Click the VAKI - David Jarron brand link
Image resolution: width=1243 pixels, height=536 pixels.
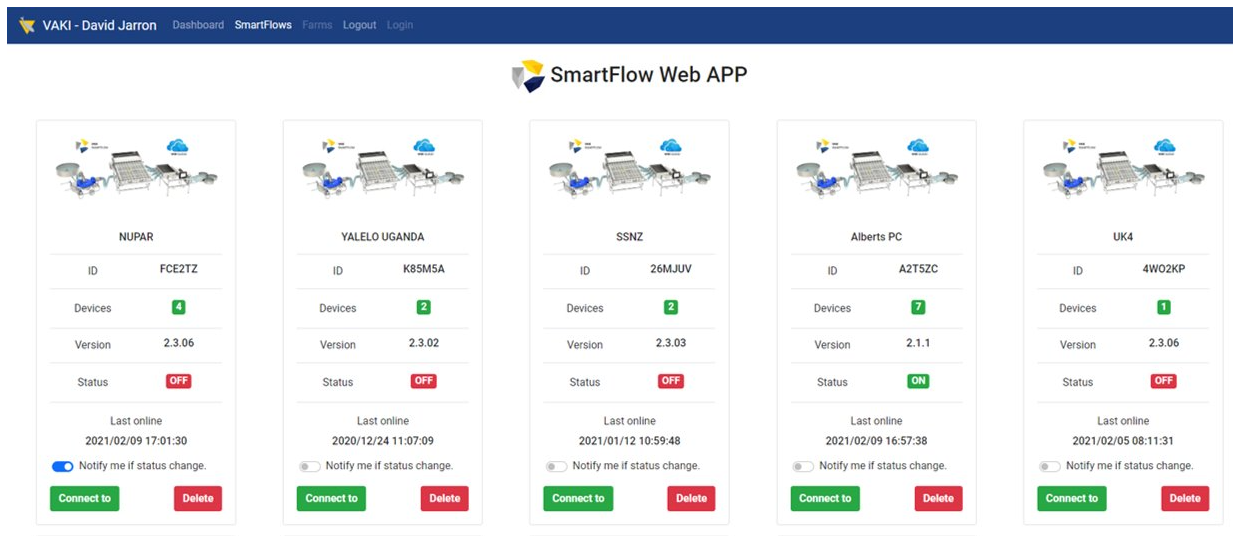[99, 25]
